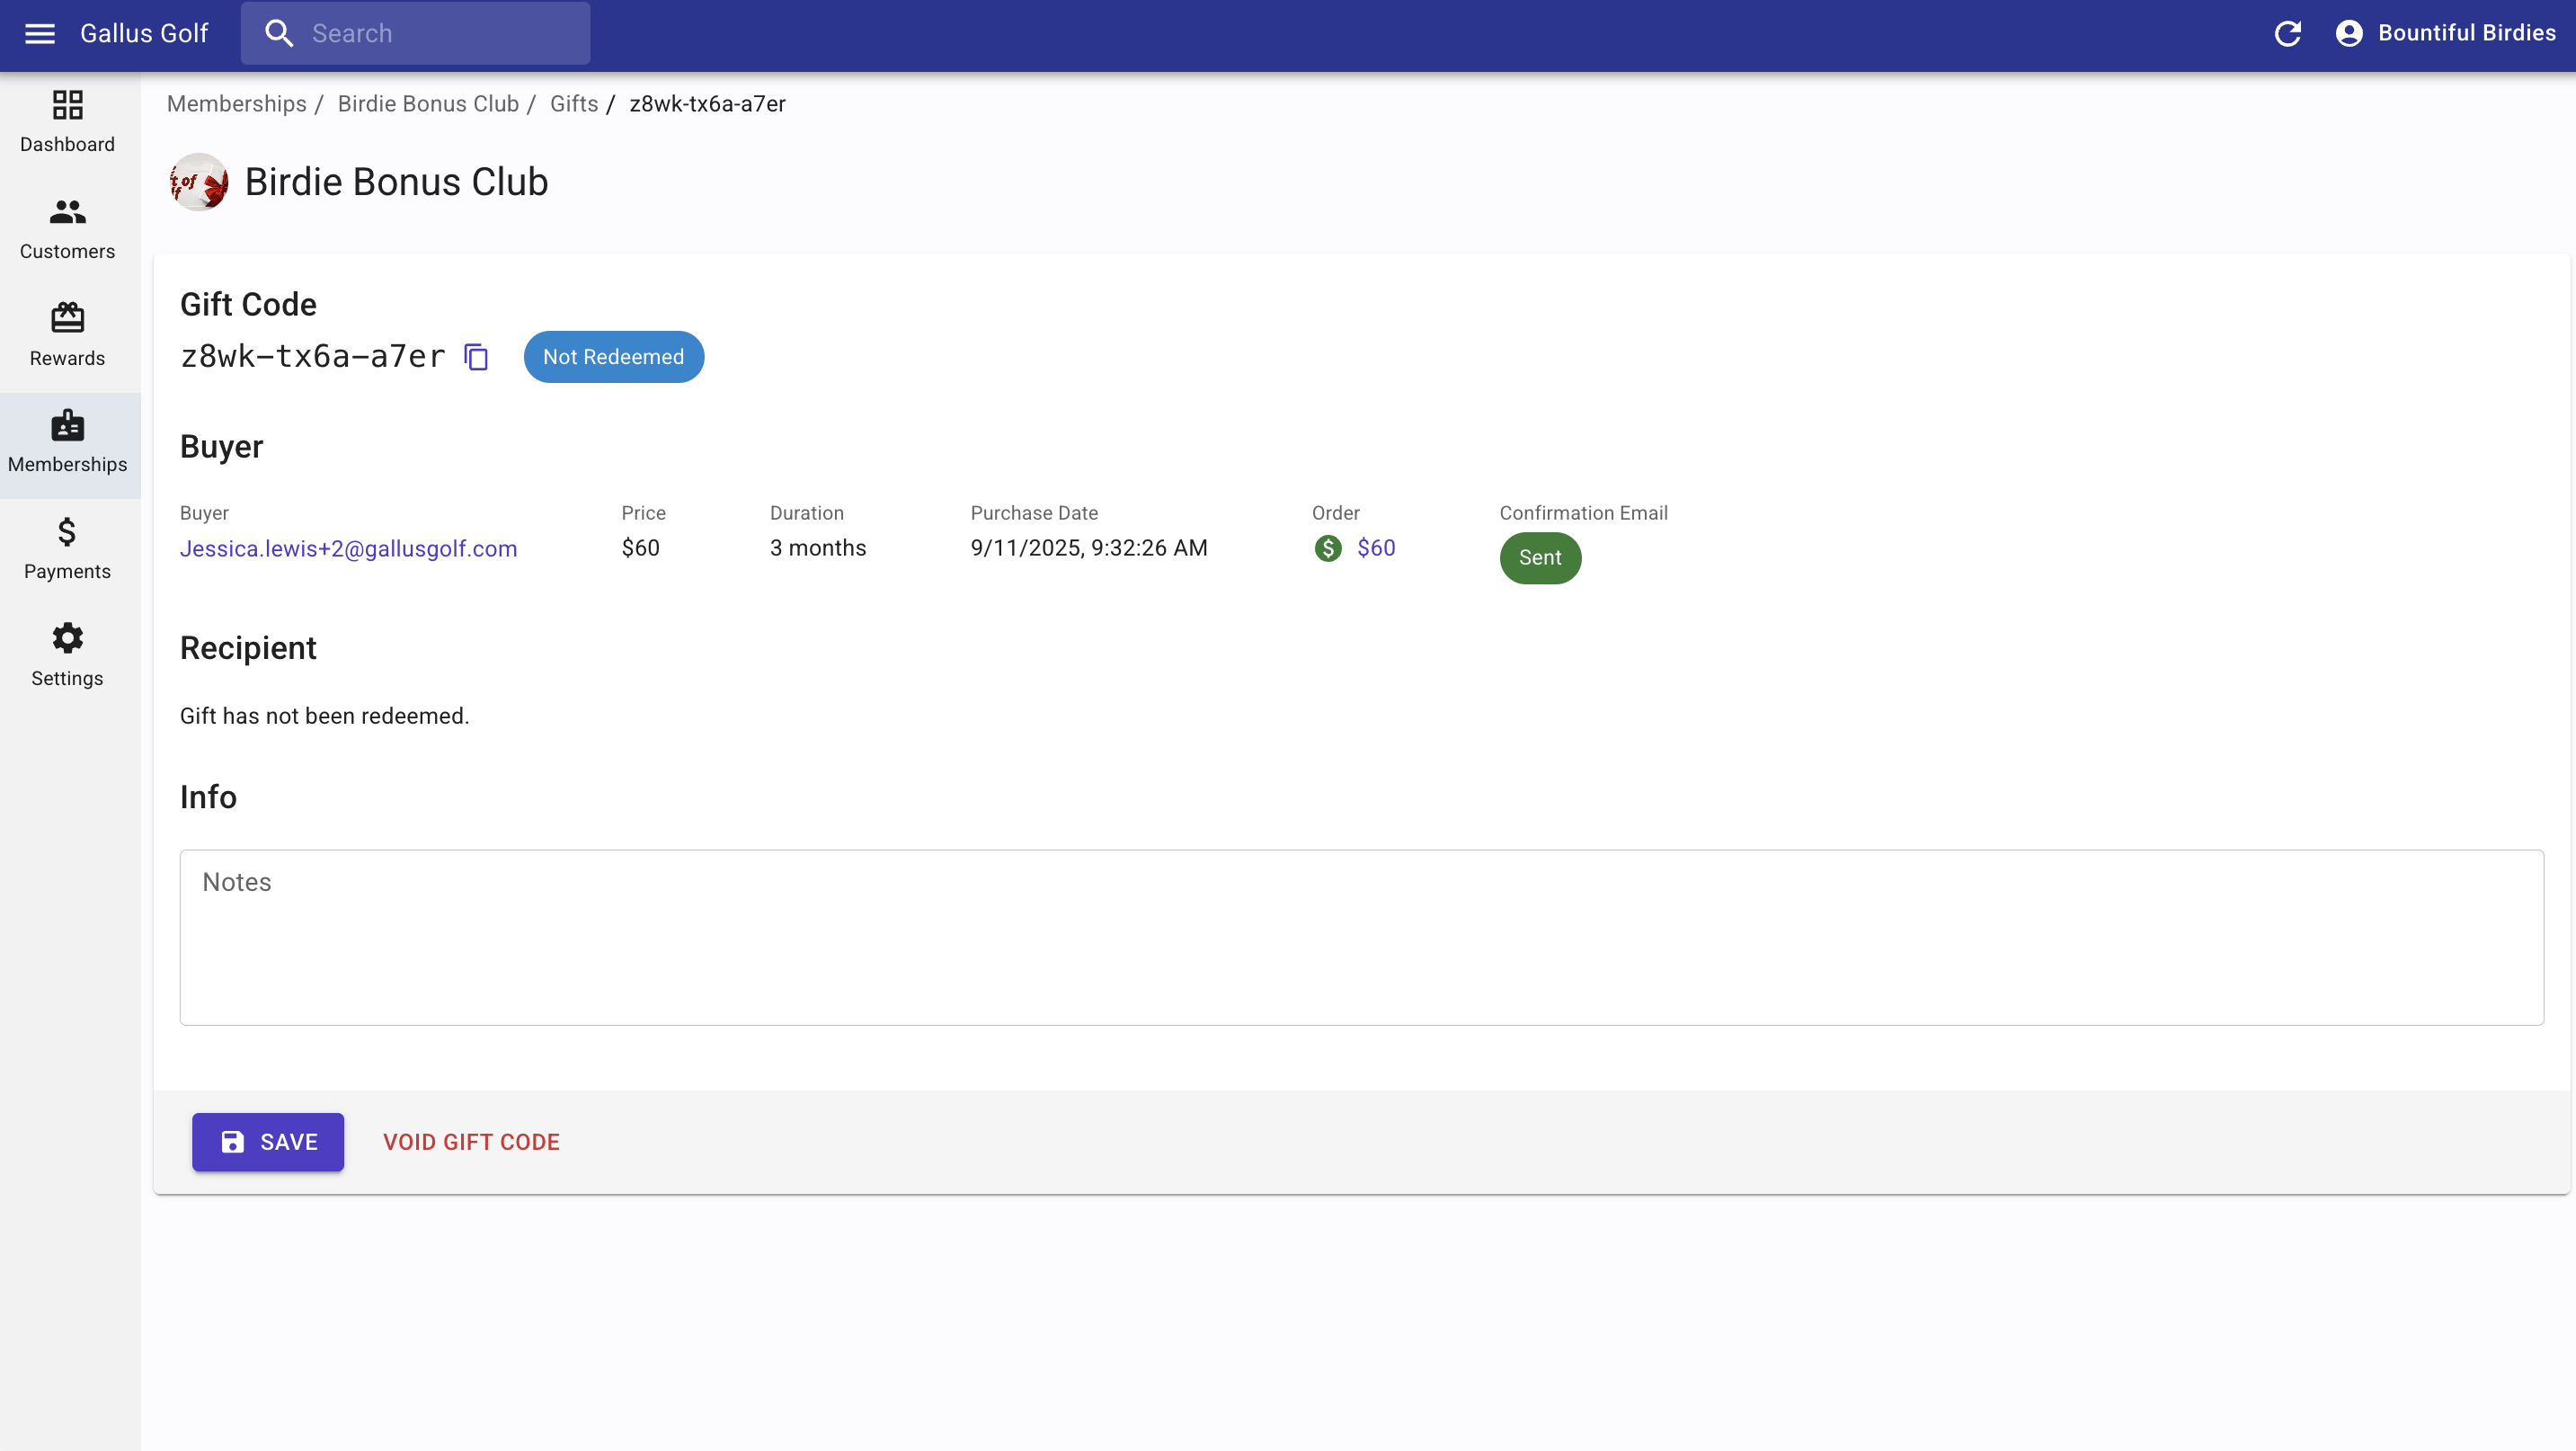Click the Birdie Bonus Club logo thumbnail
Screen dimensions: 2576x1451
click(199, 182)
